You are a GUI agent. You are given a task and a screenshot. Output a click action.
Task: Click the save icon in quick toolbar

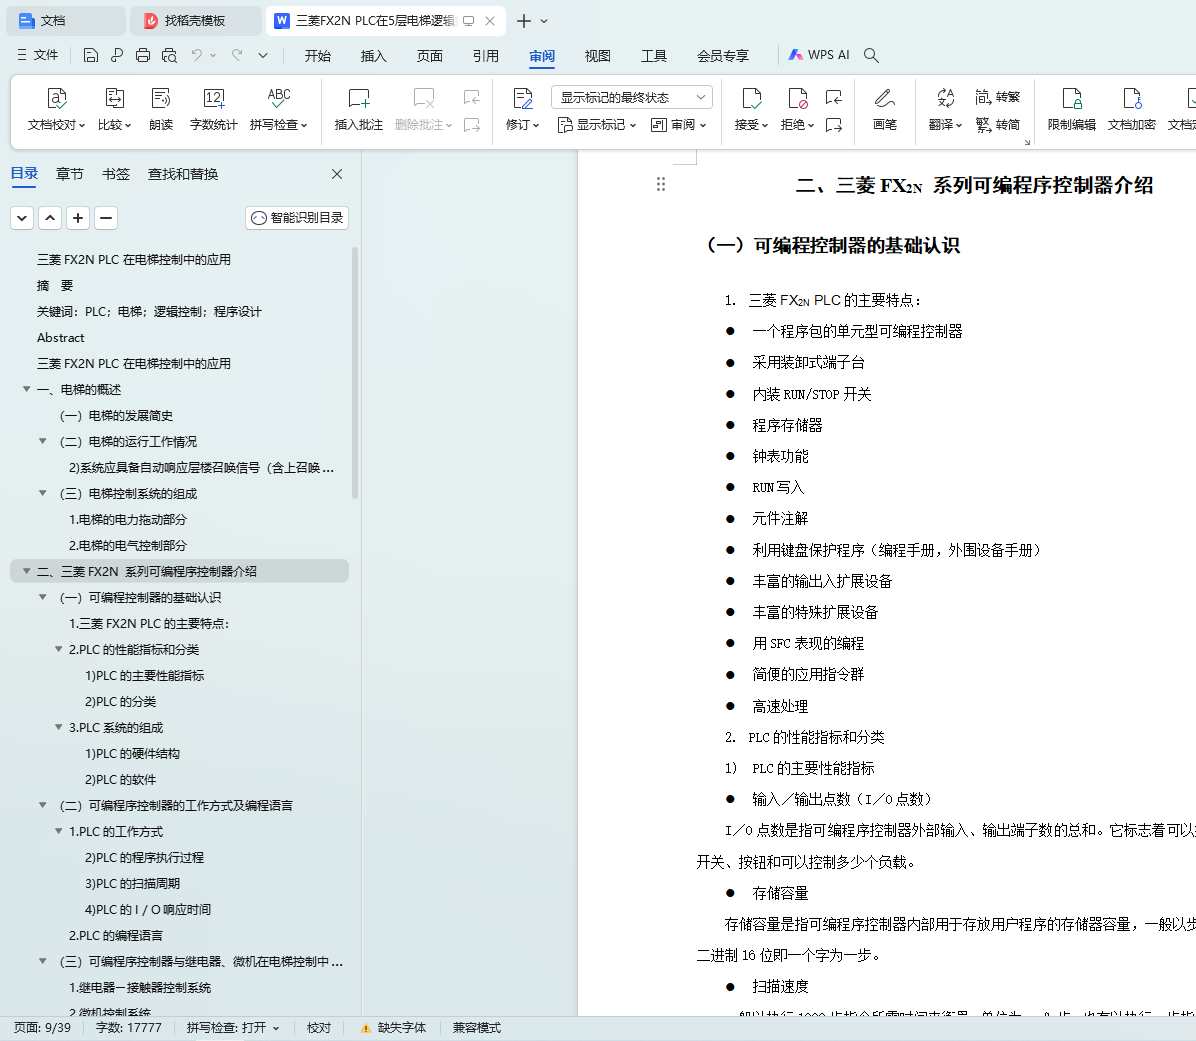[x=91, y=55]
